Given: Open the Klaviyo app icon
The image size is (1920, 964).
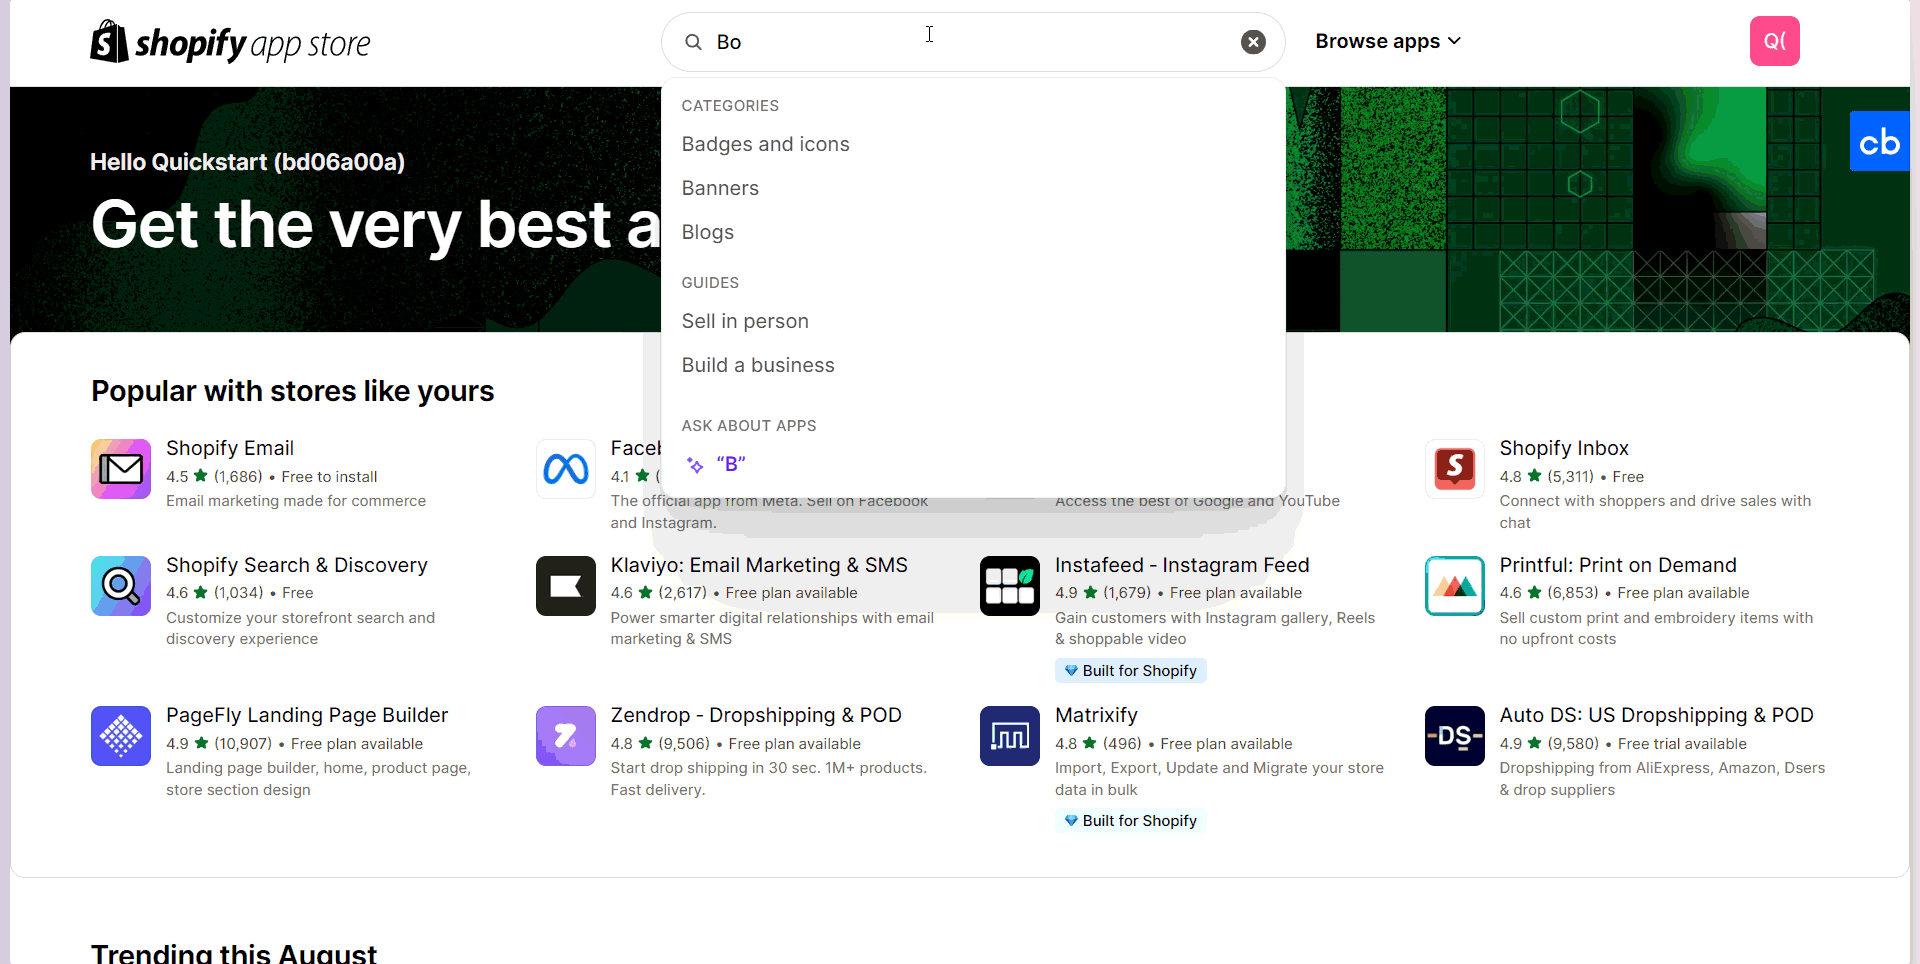Looking at the screenshot, I should (566, 586).
